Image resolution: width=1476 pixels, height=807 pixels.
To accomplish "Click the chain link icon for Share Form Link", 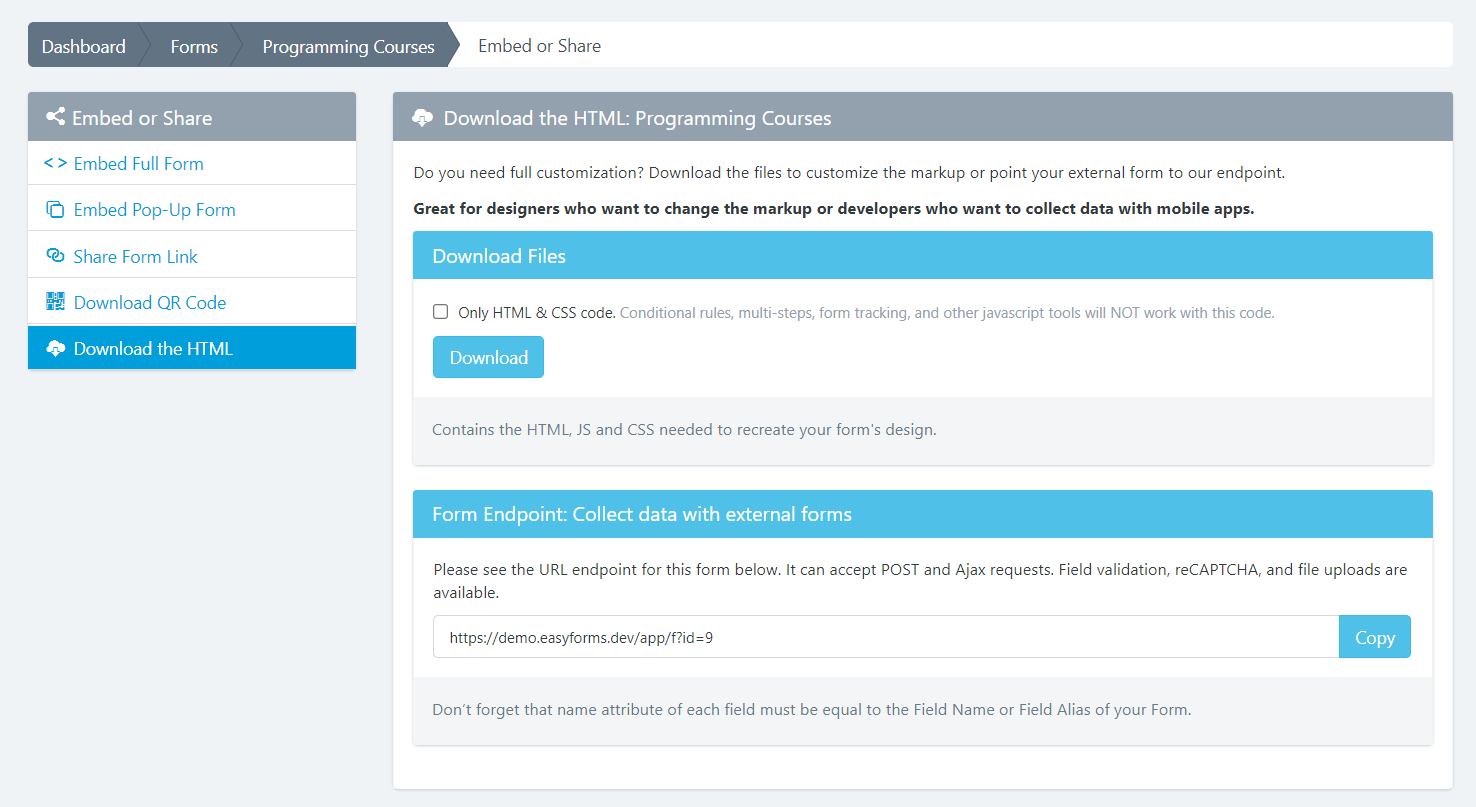I will pos(55,256).
